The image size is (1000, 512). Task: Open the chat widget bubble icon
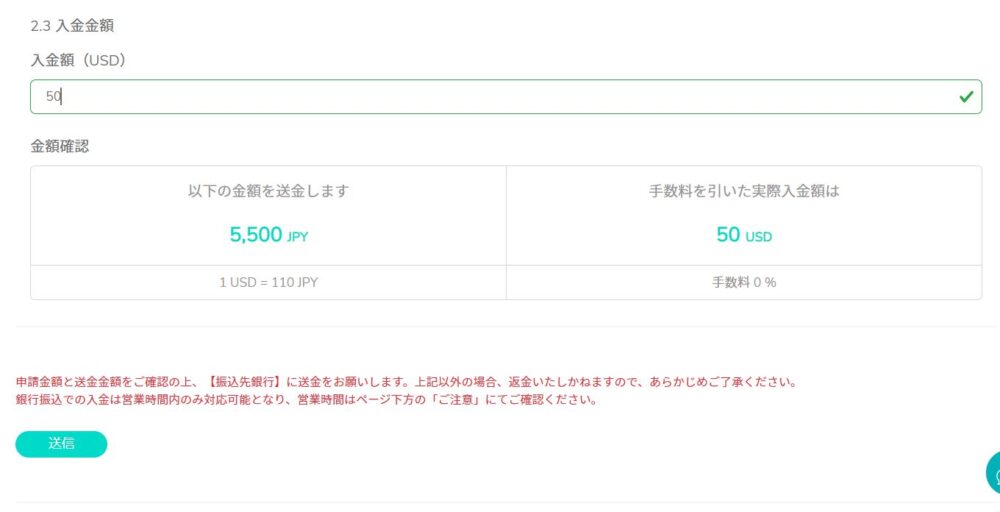coord(993,474)
